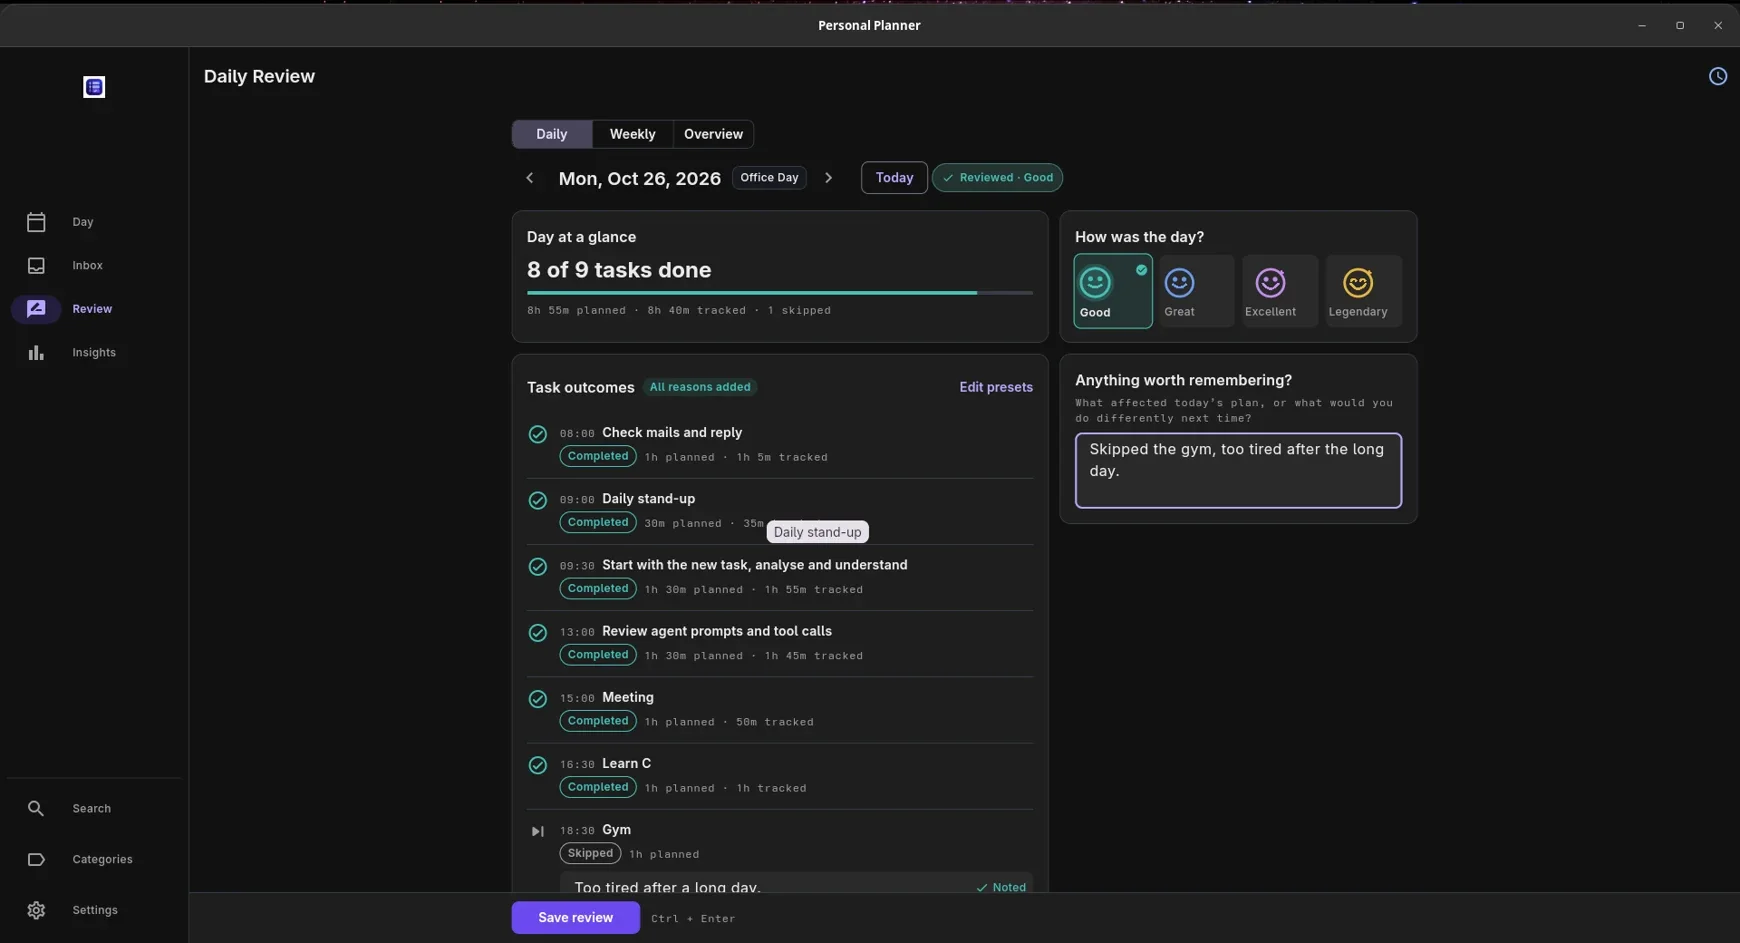Toggle check circle for Daily stand-up
The image size is (1740, 943).
537,500
